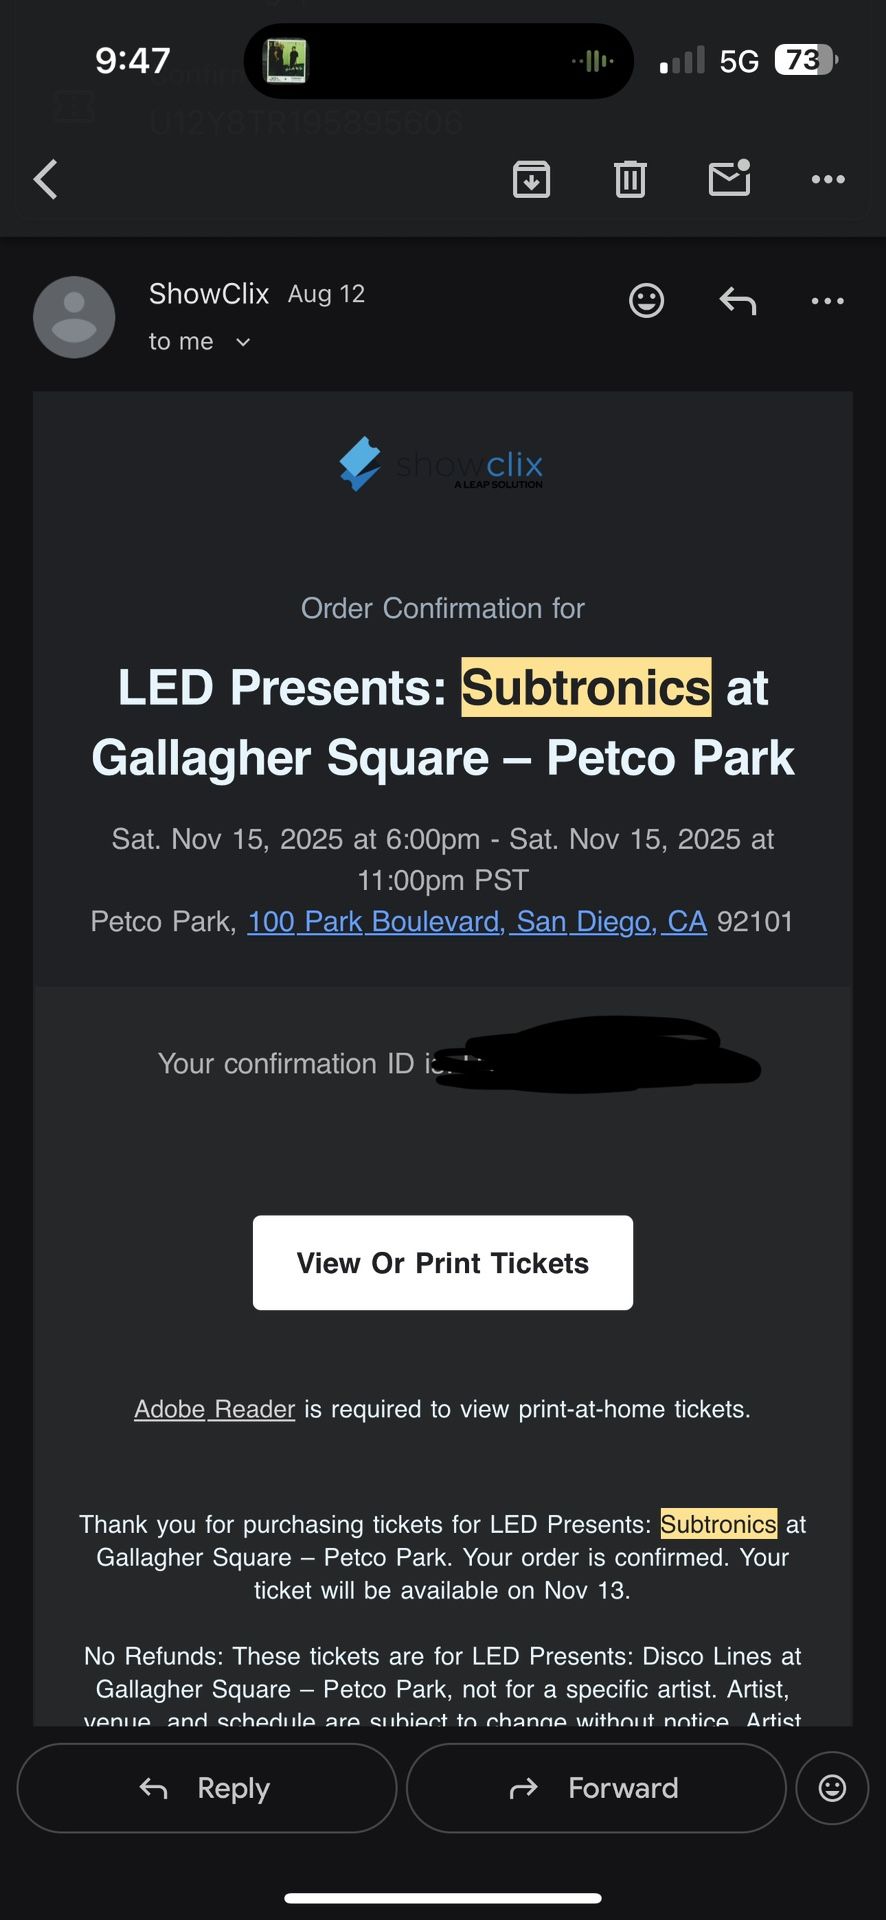The width and height of the screenshot is (886, 1920).
Task: Open the message options three-dot menu
Action: (x=827, y=300)
